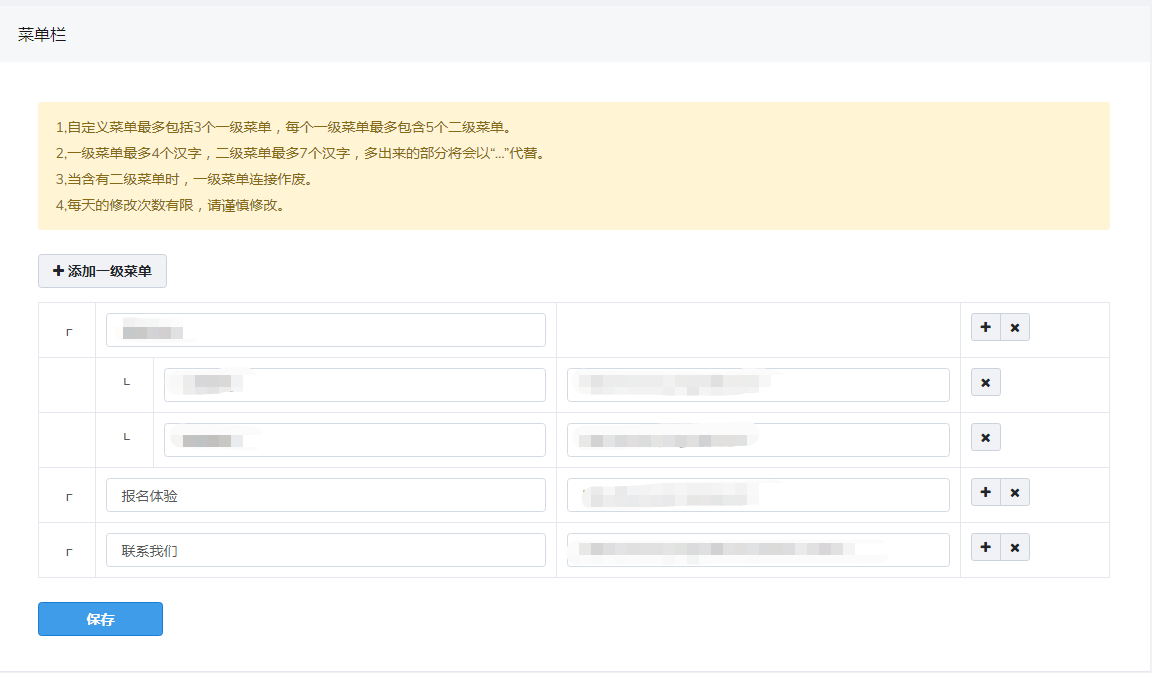The width and height of the screenshot is (1152, 673).
Task: Edit the second submenu name field
Action: (355, 440)
